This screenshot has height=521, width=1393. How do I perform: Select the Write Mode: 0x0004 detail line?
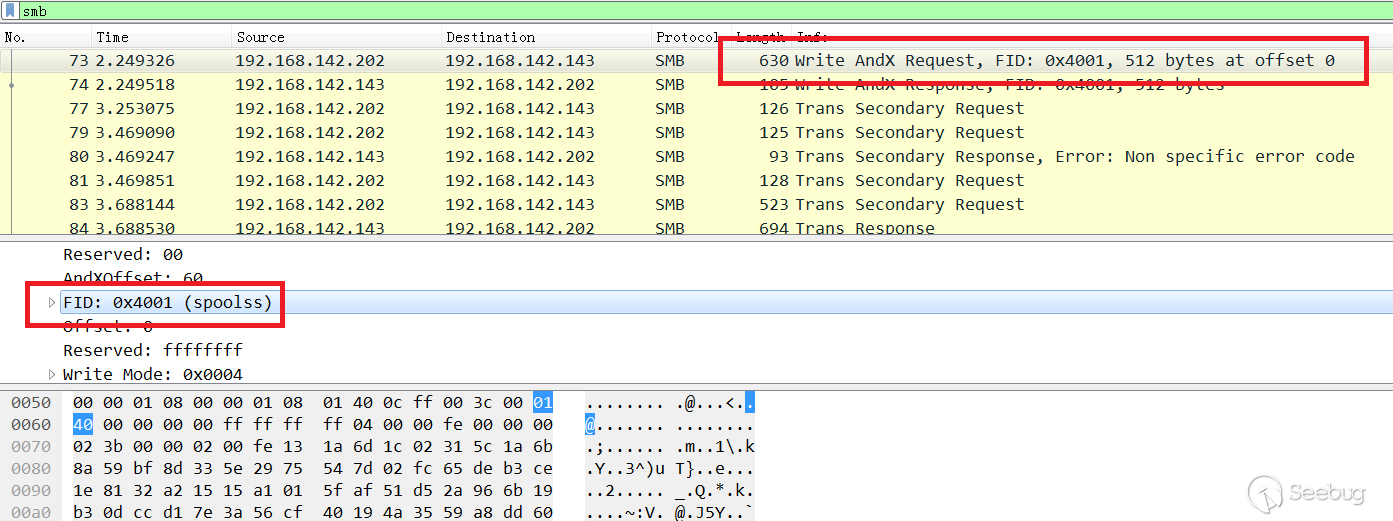tap(153, 375)
